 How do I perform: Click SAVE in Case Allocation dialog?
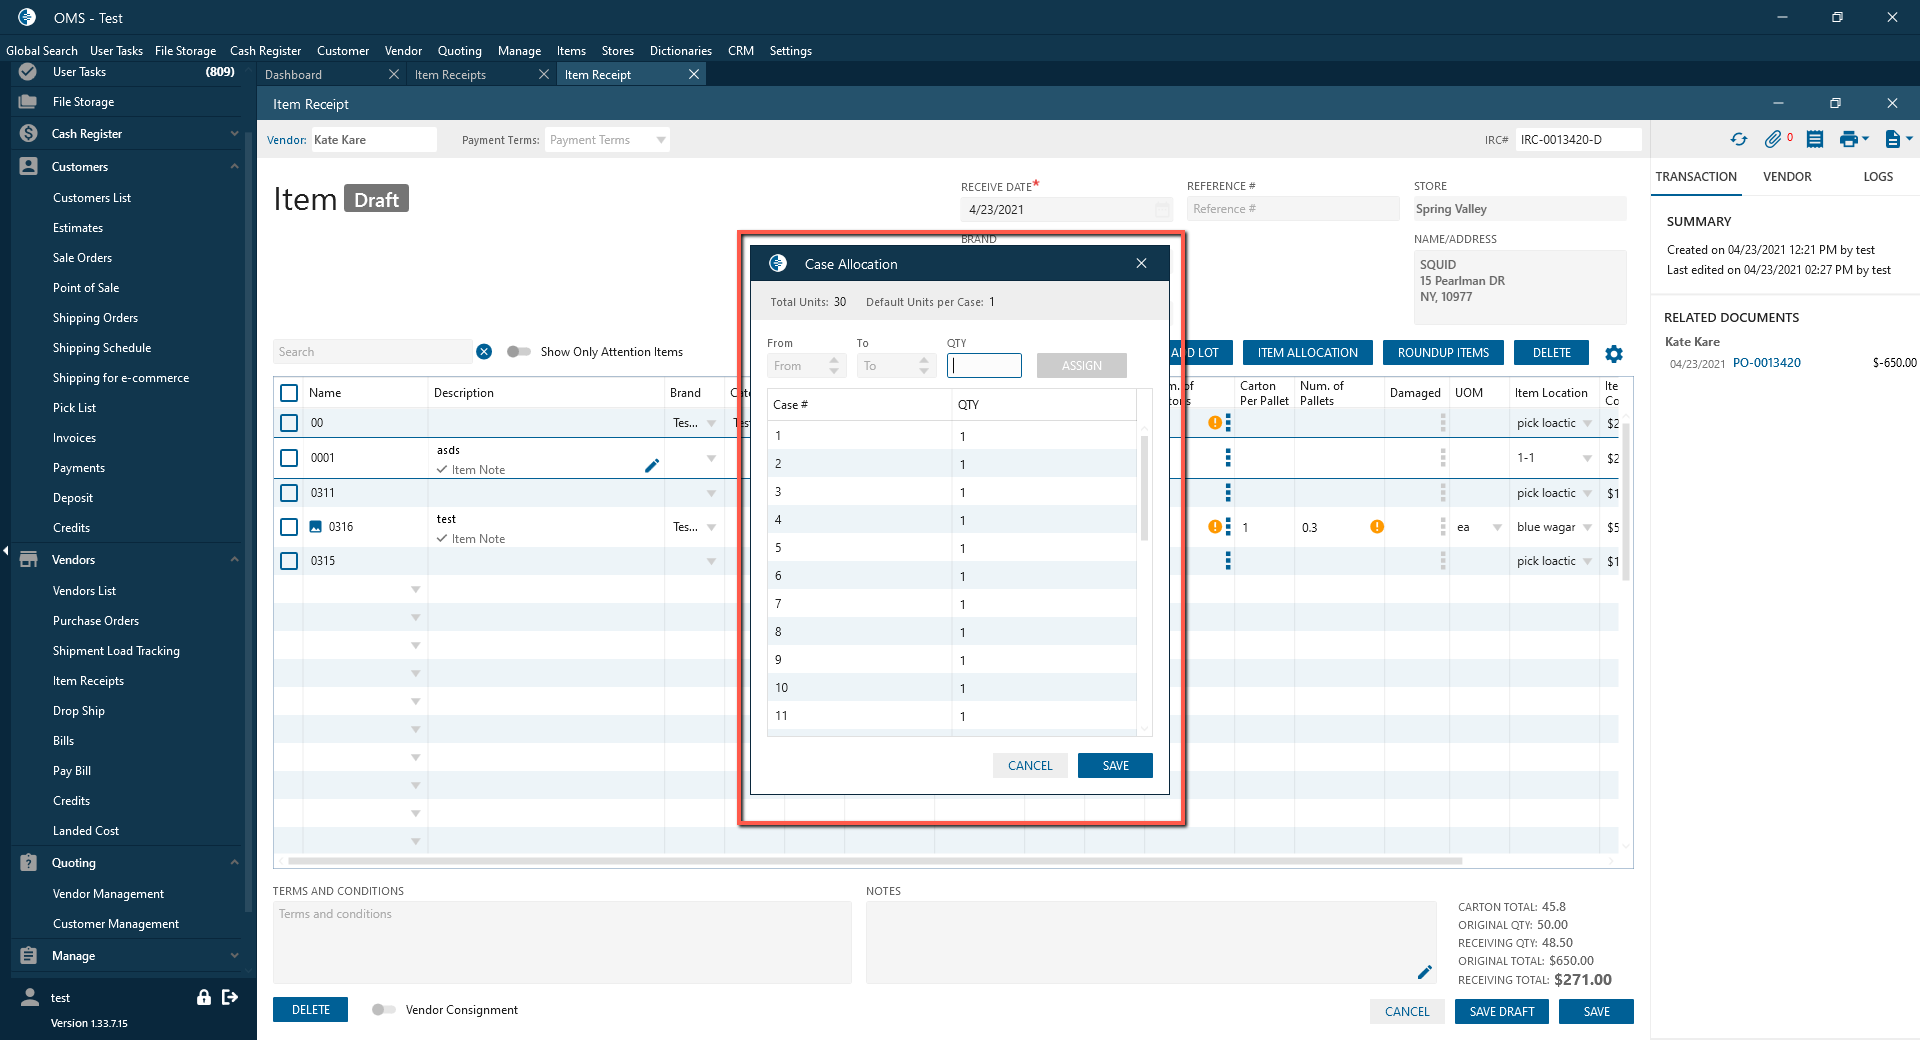tap(1115, 766)
